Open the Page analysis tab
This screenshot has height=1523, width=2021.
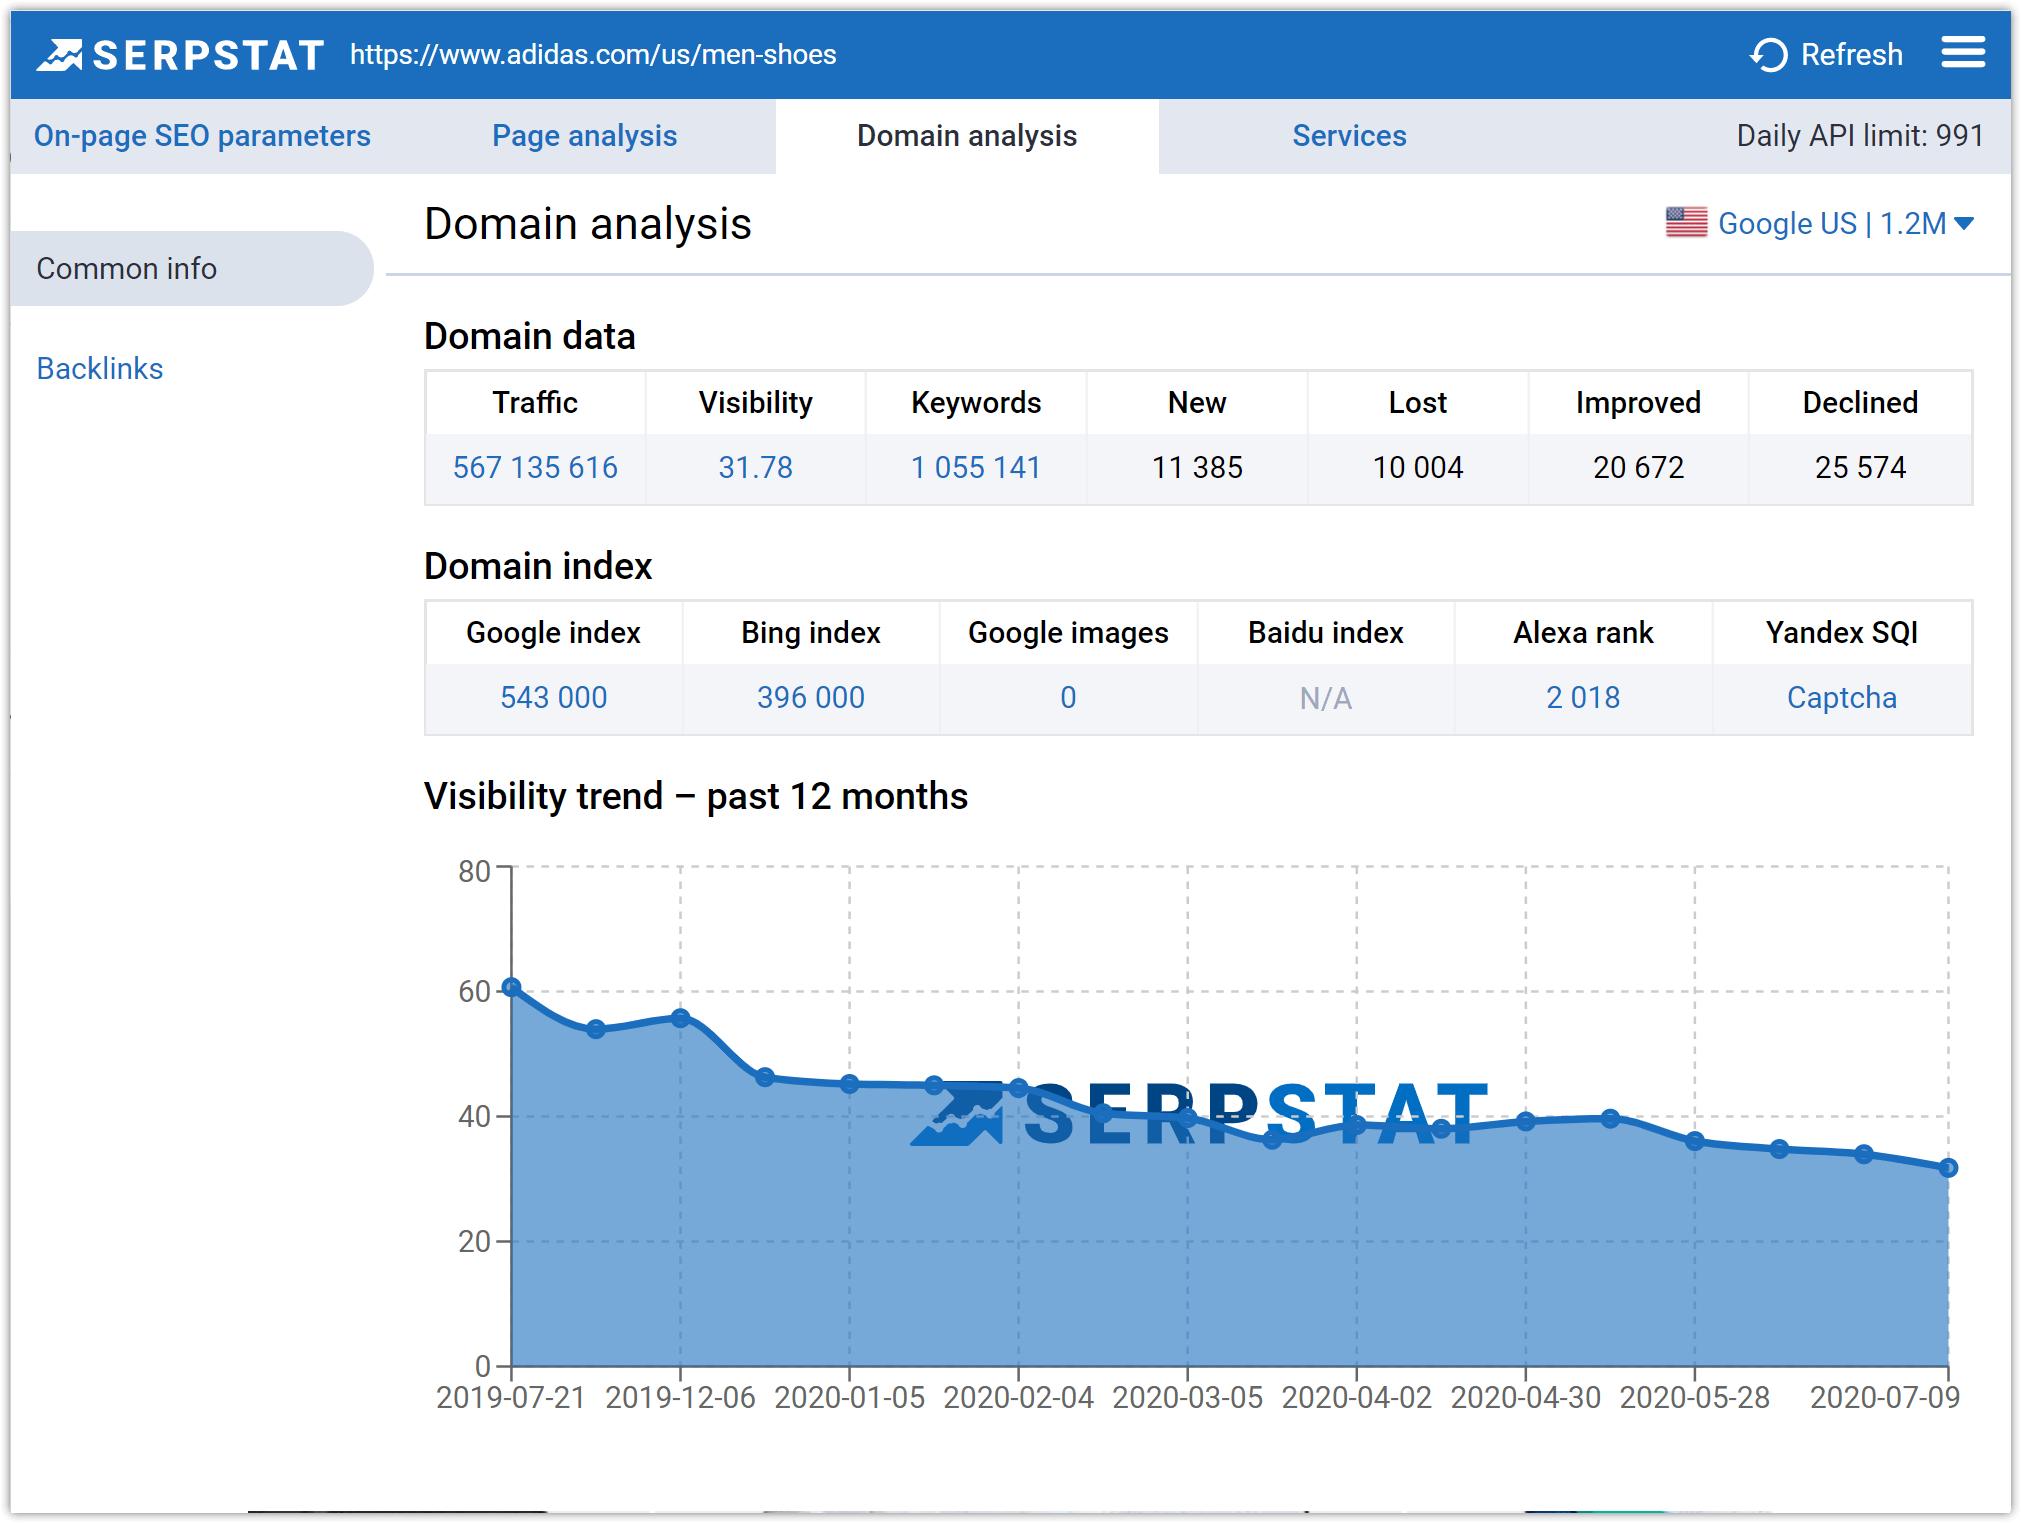click(x=584, y=136)
